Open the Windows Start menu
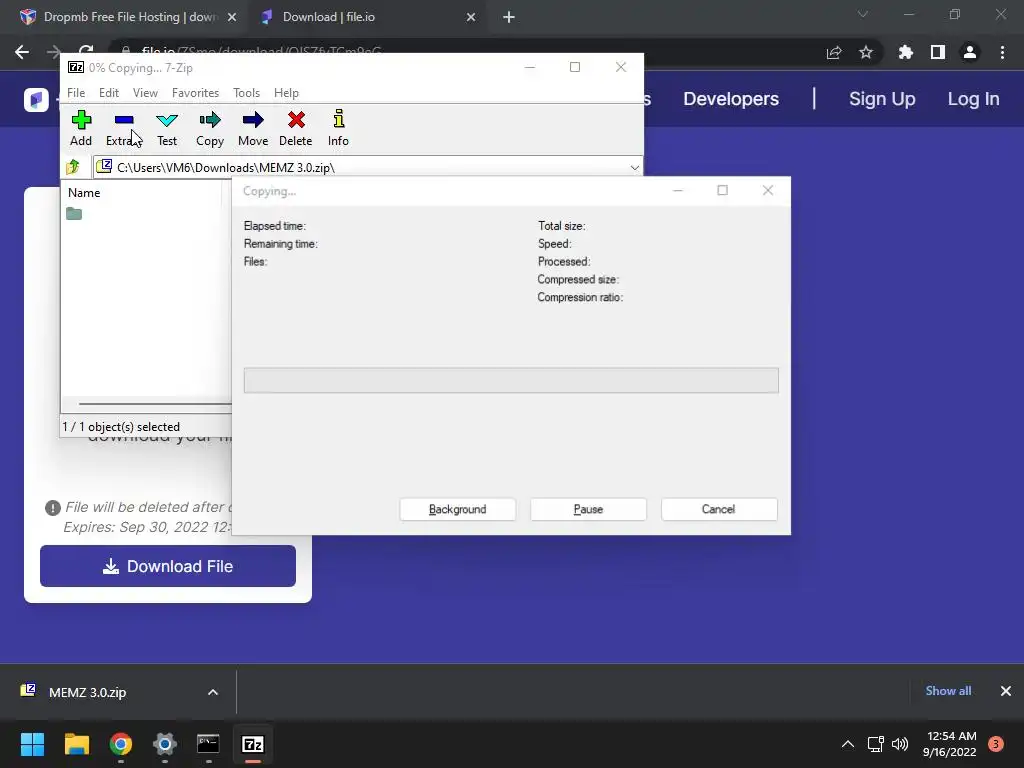The image size is (1024, 768). [32, 744]
